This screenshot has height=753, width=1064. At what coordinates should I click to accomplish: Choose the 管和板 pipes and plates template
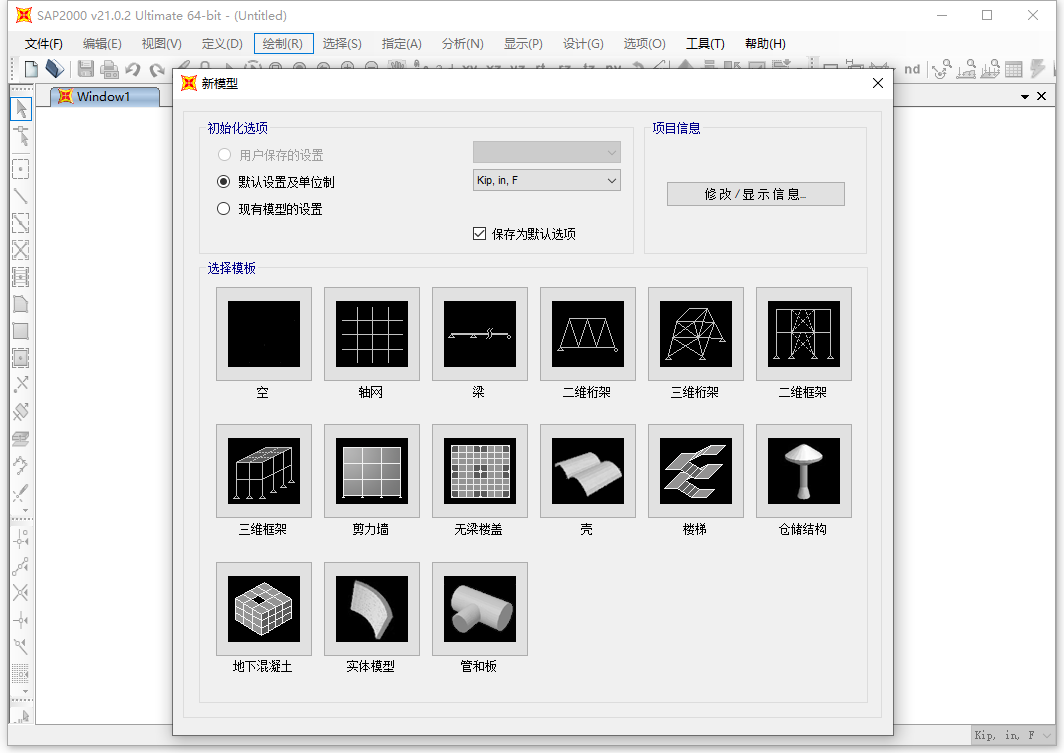[480, 609]
